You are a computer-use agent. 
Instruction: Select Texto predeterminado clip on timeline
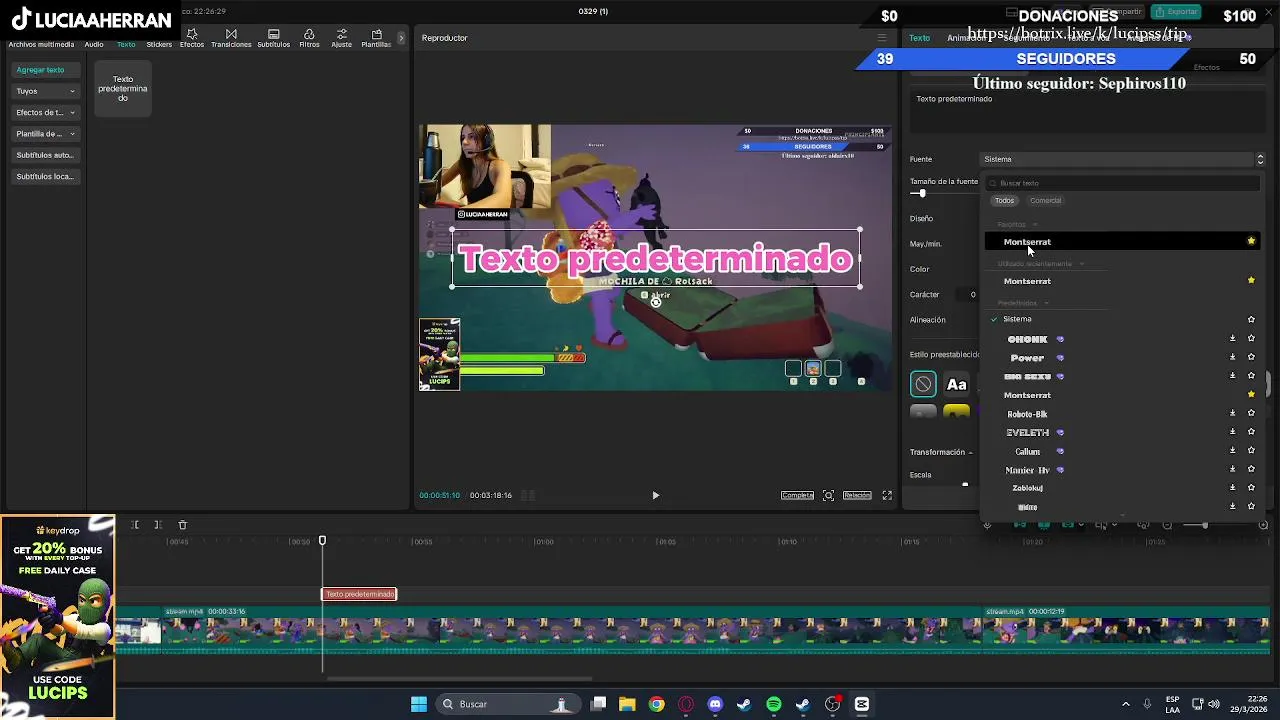click(359, 594)
